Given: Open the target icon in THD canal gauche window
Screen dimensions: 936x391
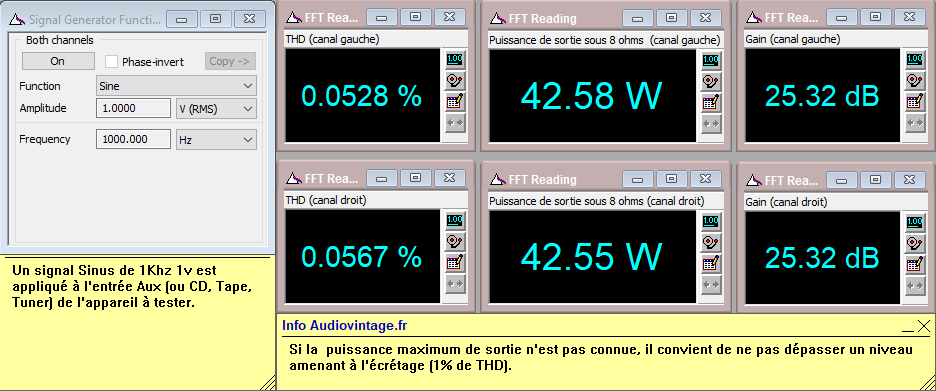Looking at the screenshot, I should click(x=455, y=81).
